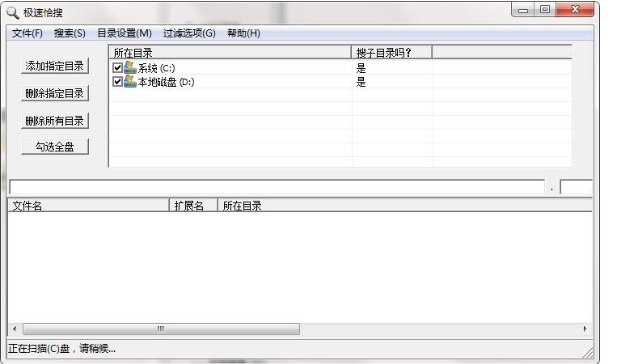Viewport: 621px width, 364px height.
Task: Open the 过滤选项(G) menu
Action: 189,33
